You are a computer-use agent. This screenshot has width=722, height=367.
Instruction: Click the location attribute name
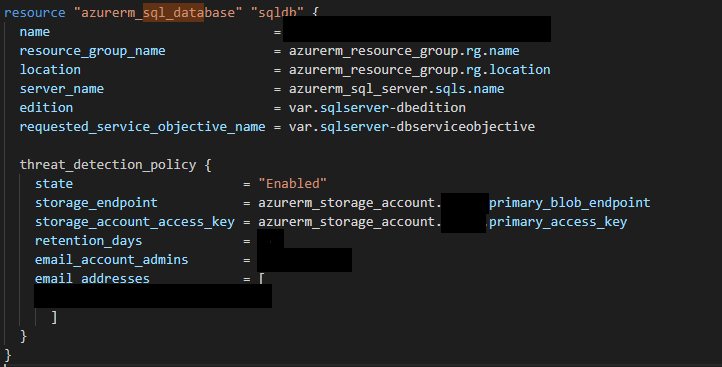tap(50, 70)
